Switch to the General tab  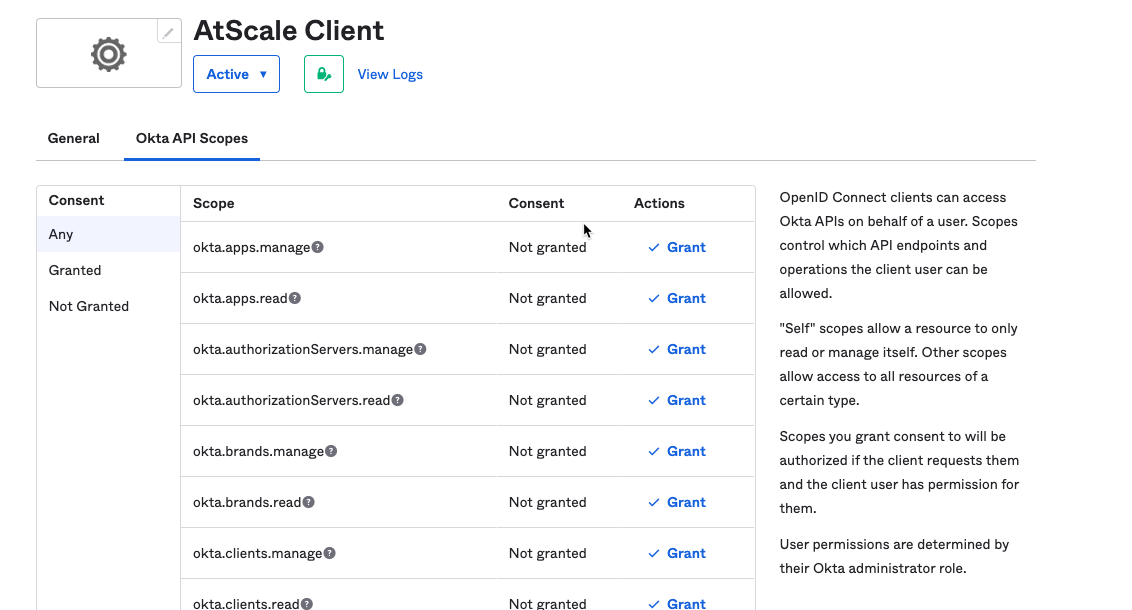[x=74, y=138]
